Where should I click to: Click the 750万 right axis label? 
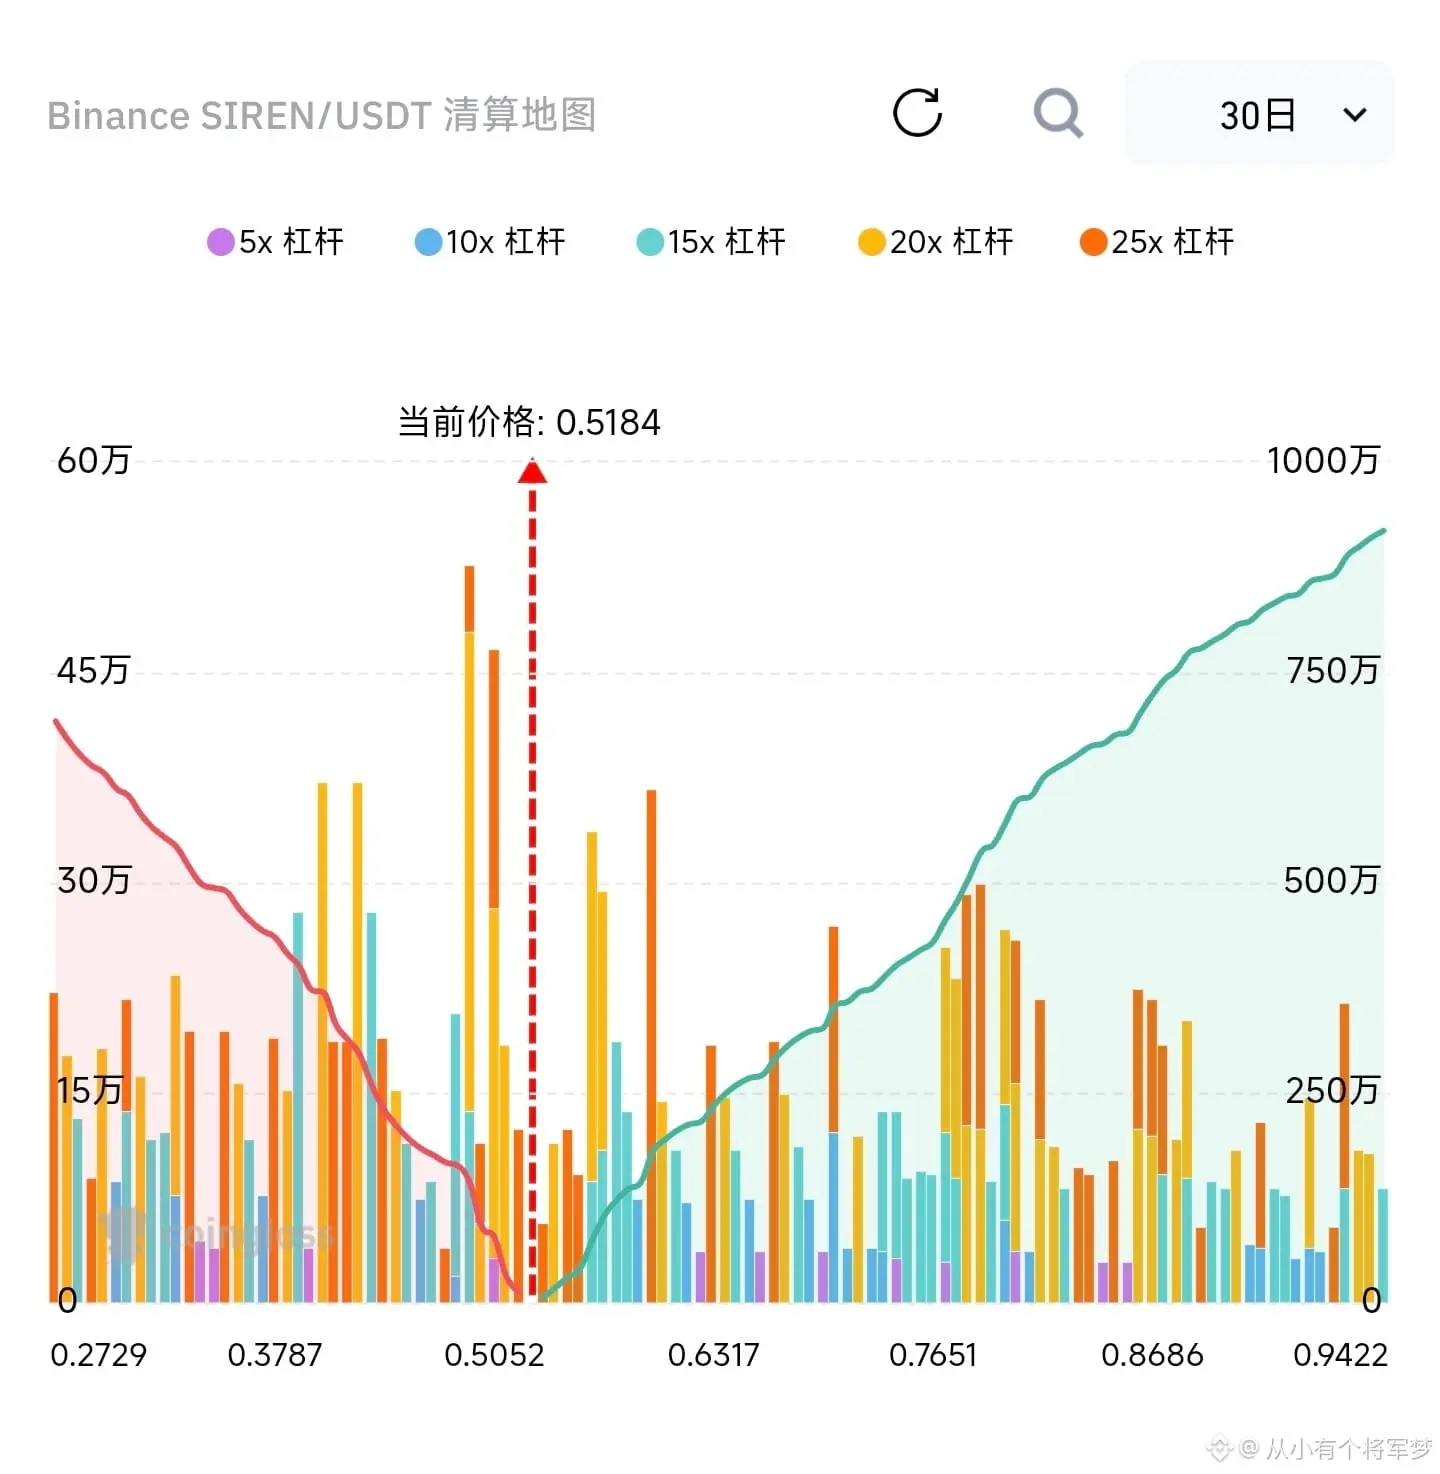click(x=1332, y=670)
